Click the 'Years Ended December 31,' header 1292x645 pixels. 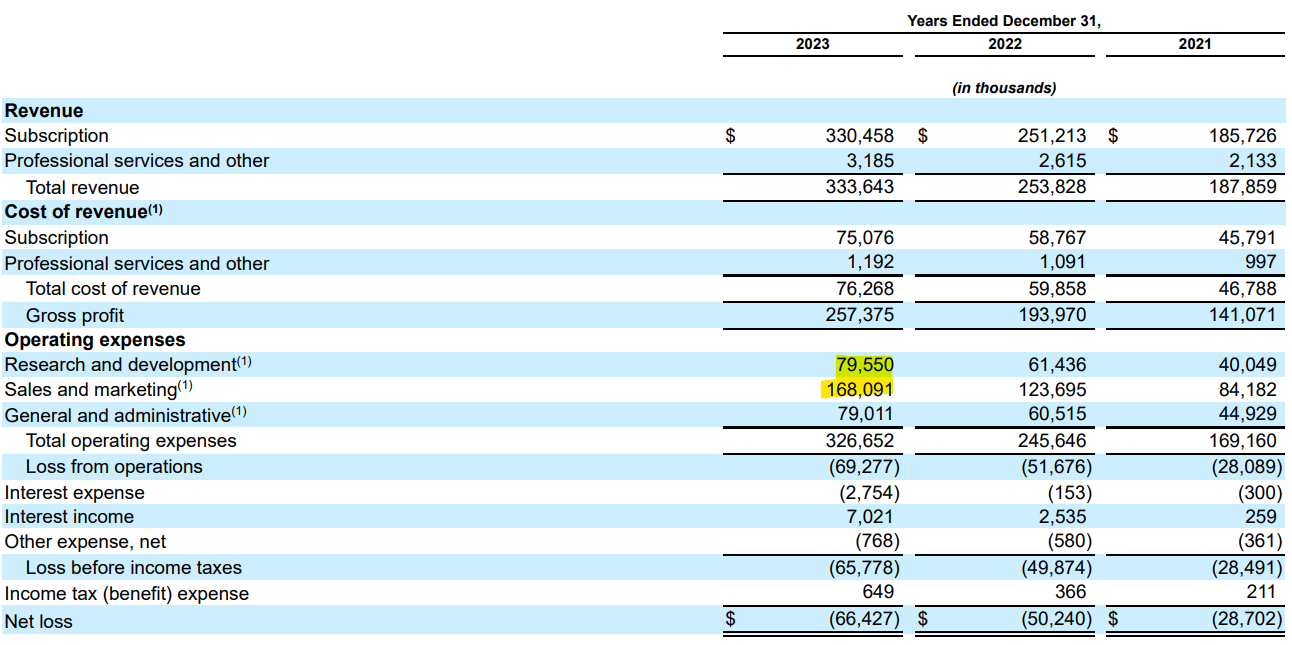point(1004,20)
